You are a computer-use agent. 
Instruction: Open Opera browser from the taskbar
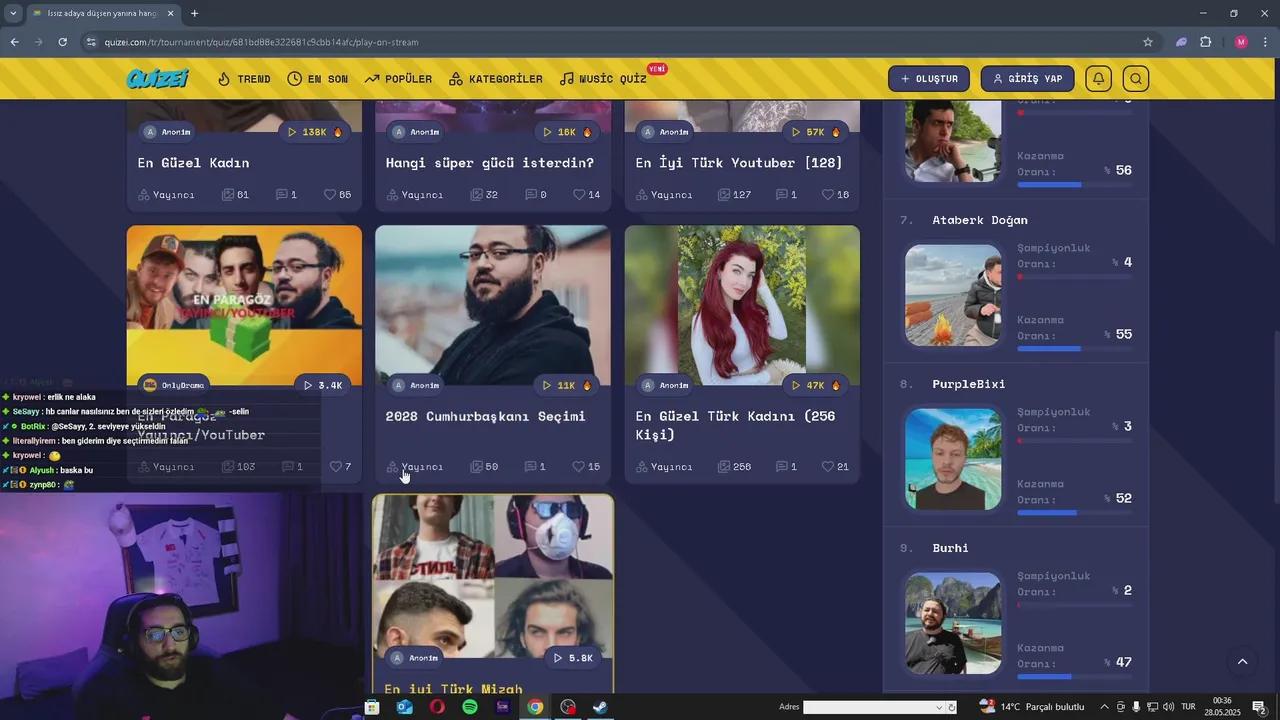click(x=437, y=707)
